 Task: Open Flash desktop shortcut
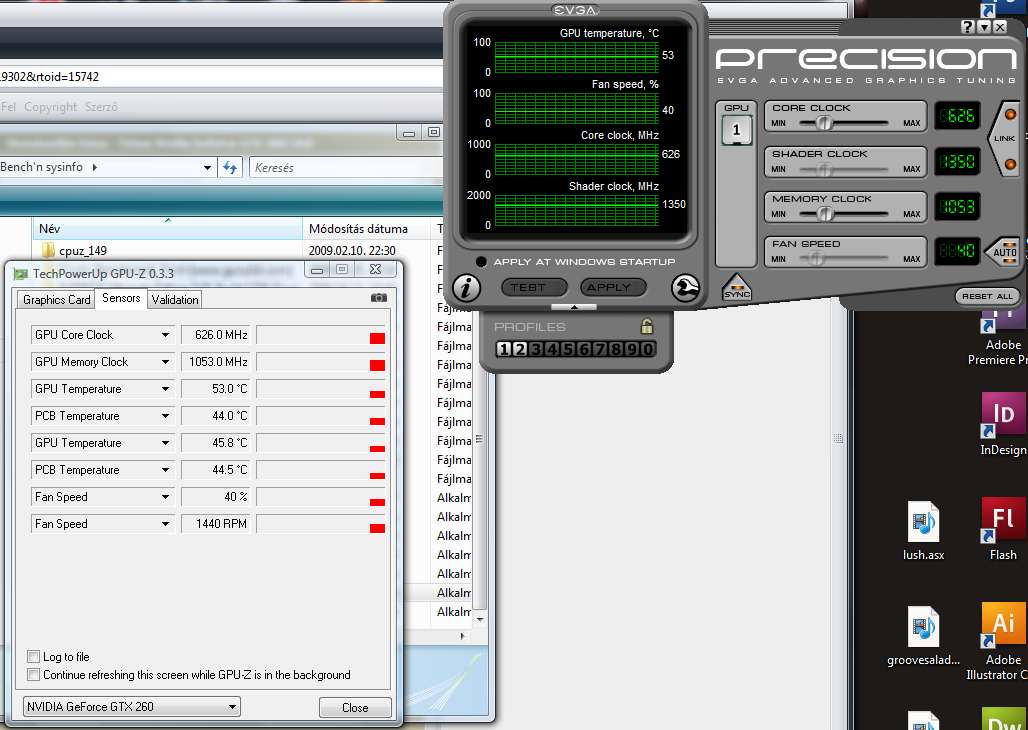[x=1003, y=529]
